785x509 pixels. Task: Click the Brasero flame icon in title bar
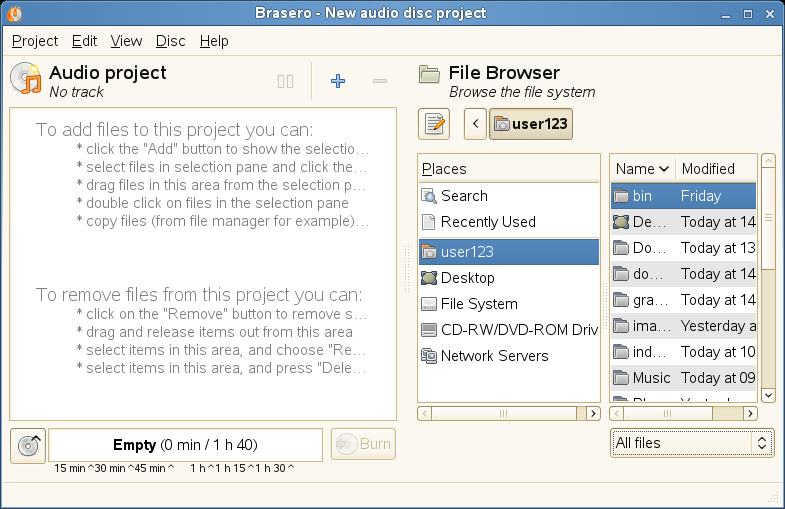15,14
